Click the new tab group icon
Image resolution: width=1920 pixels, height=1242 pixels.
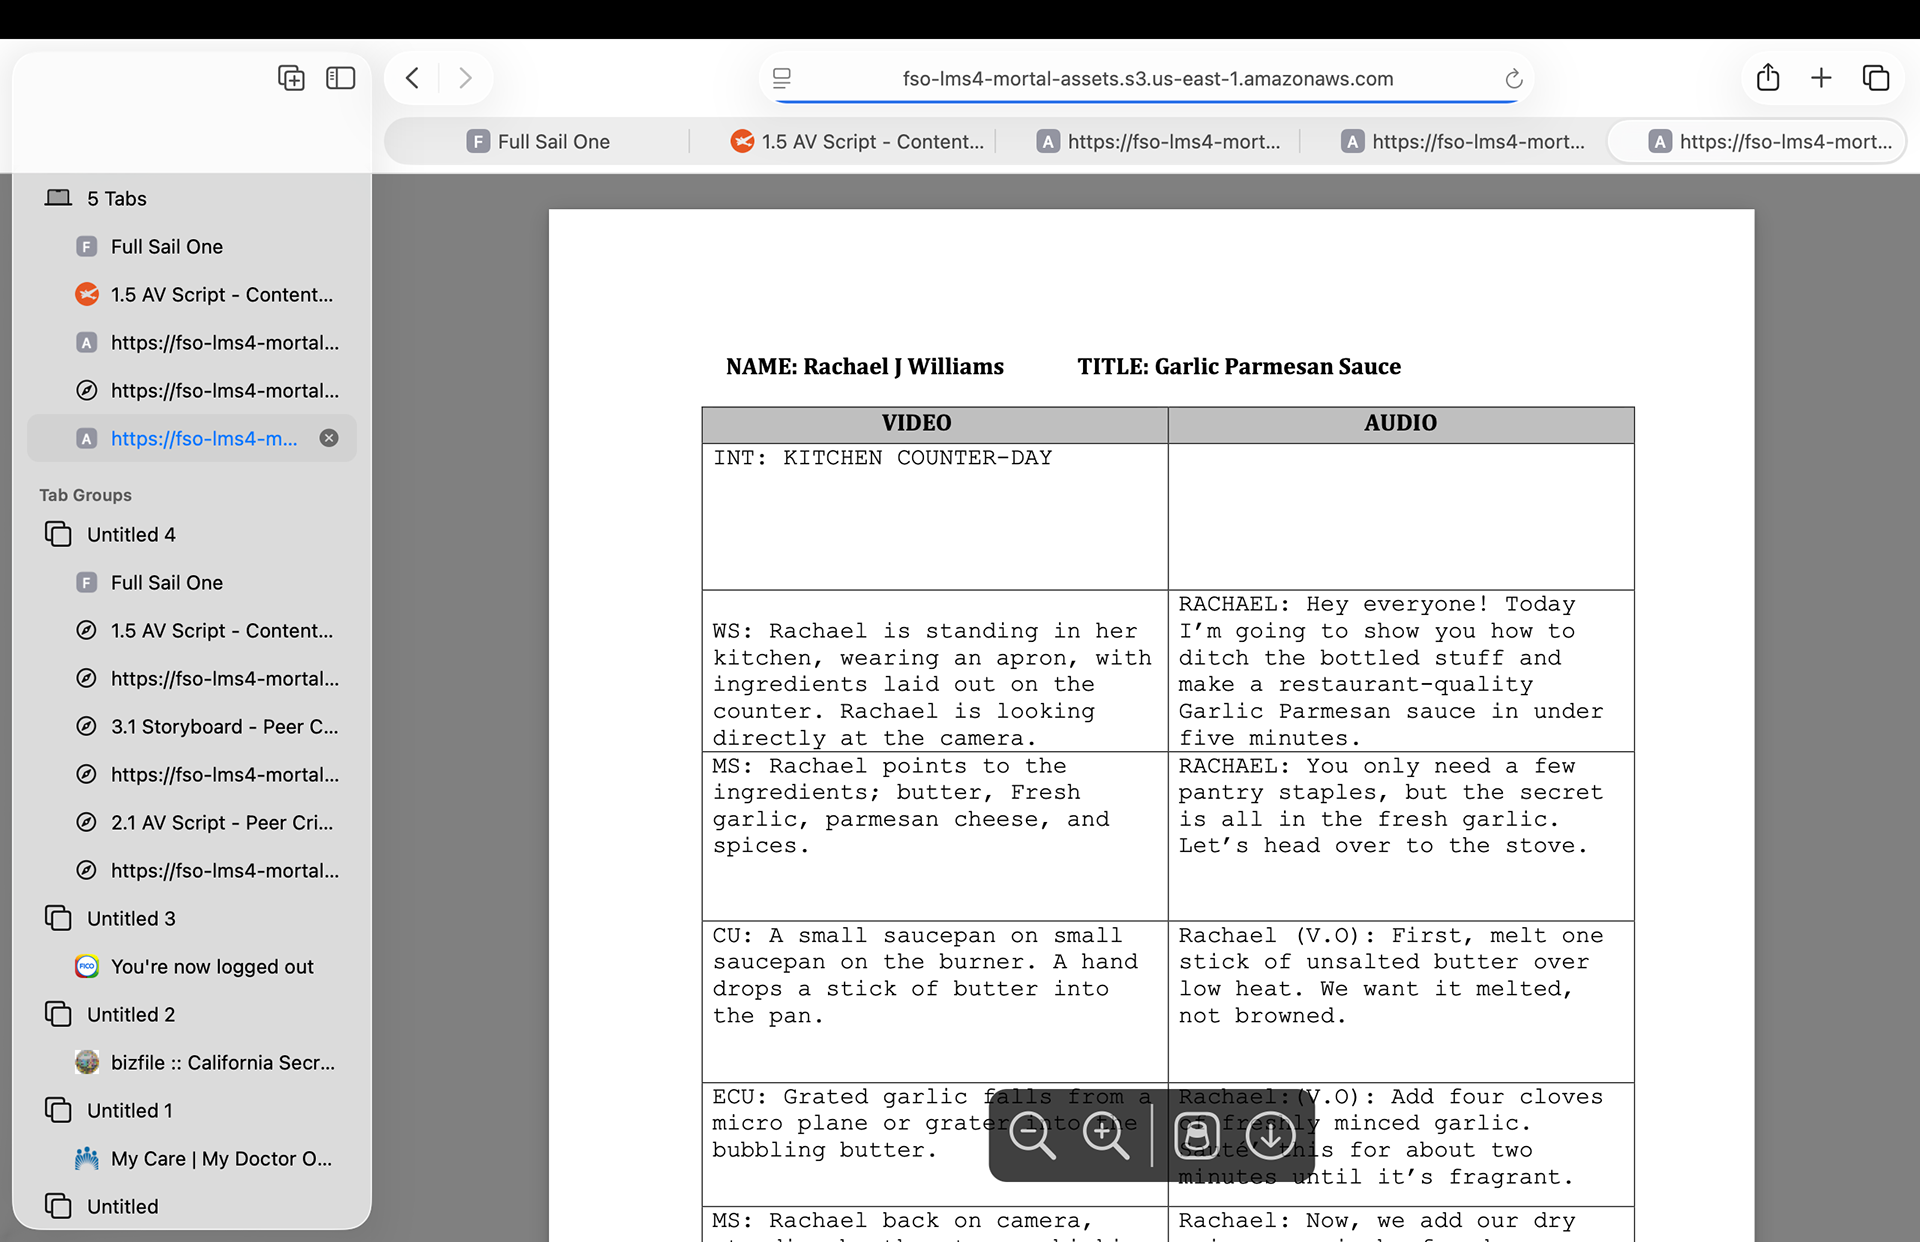point(291,78)
